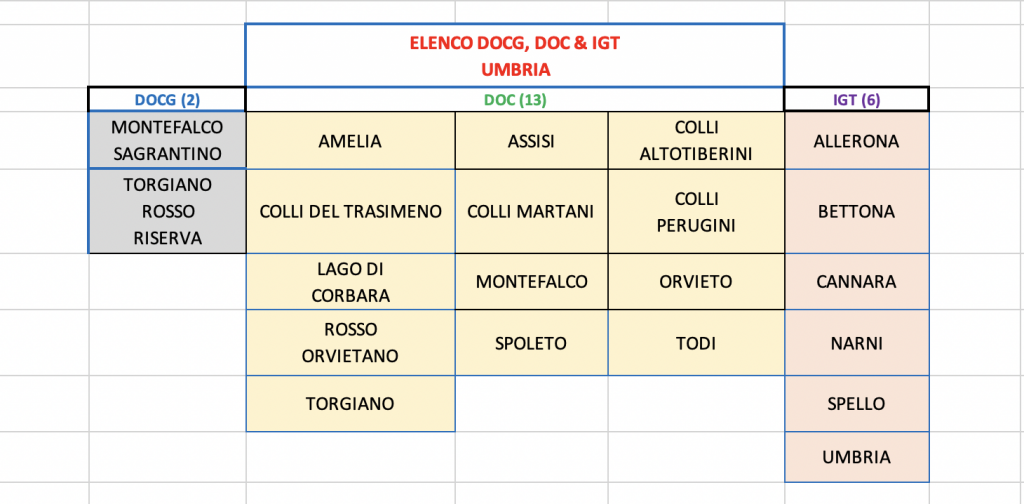Select the SPOLETO cell

532,343
